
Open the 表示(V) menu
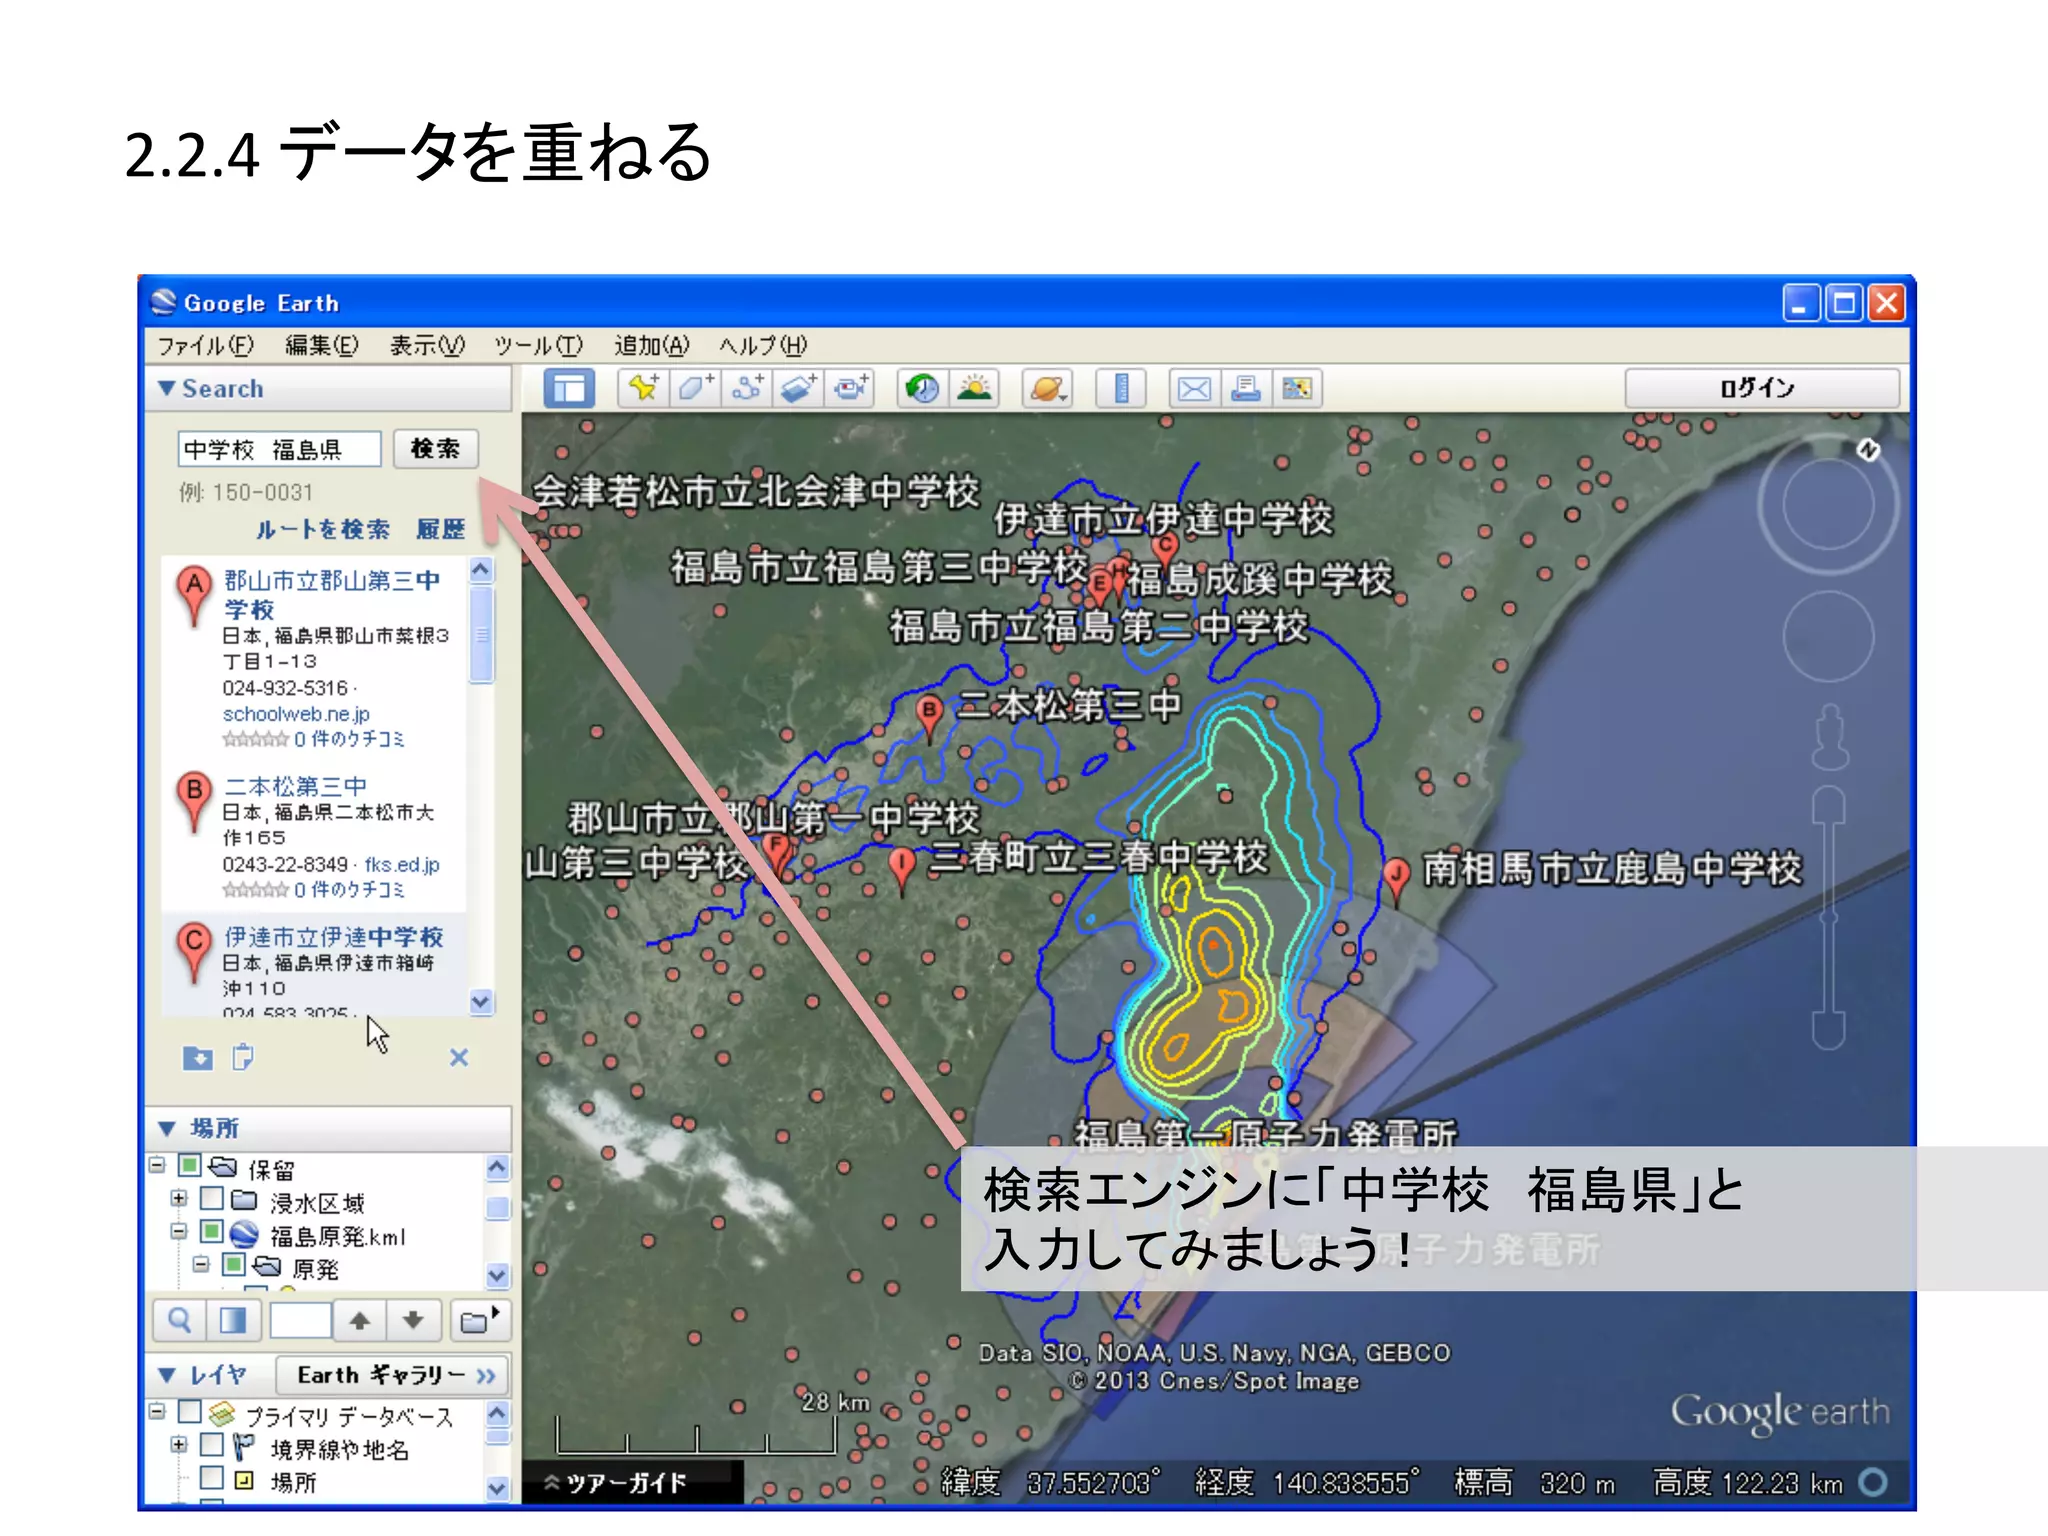(x=428, y=346)
